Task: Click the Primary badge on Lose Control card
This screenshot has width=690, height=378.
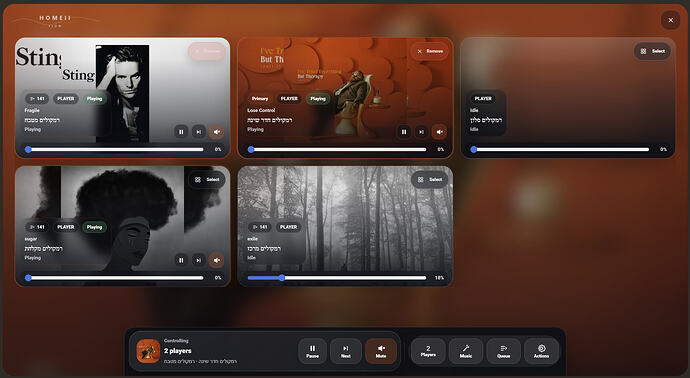Action: tap(260, 99)
